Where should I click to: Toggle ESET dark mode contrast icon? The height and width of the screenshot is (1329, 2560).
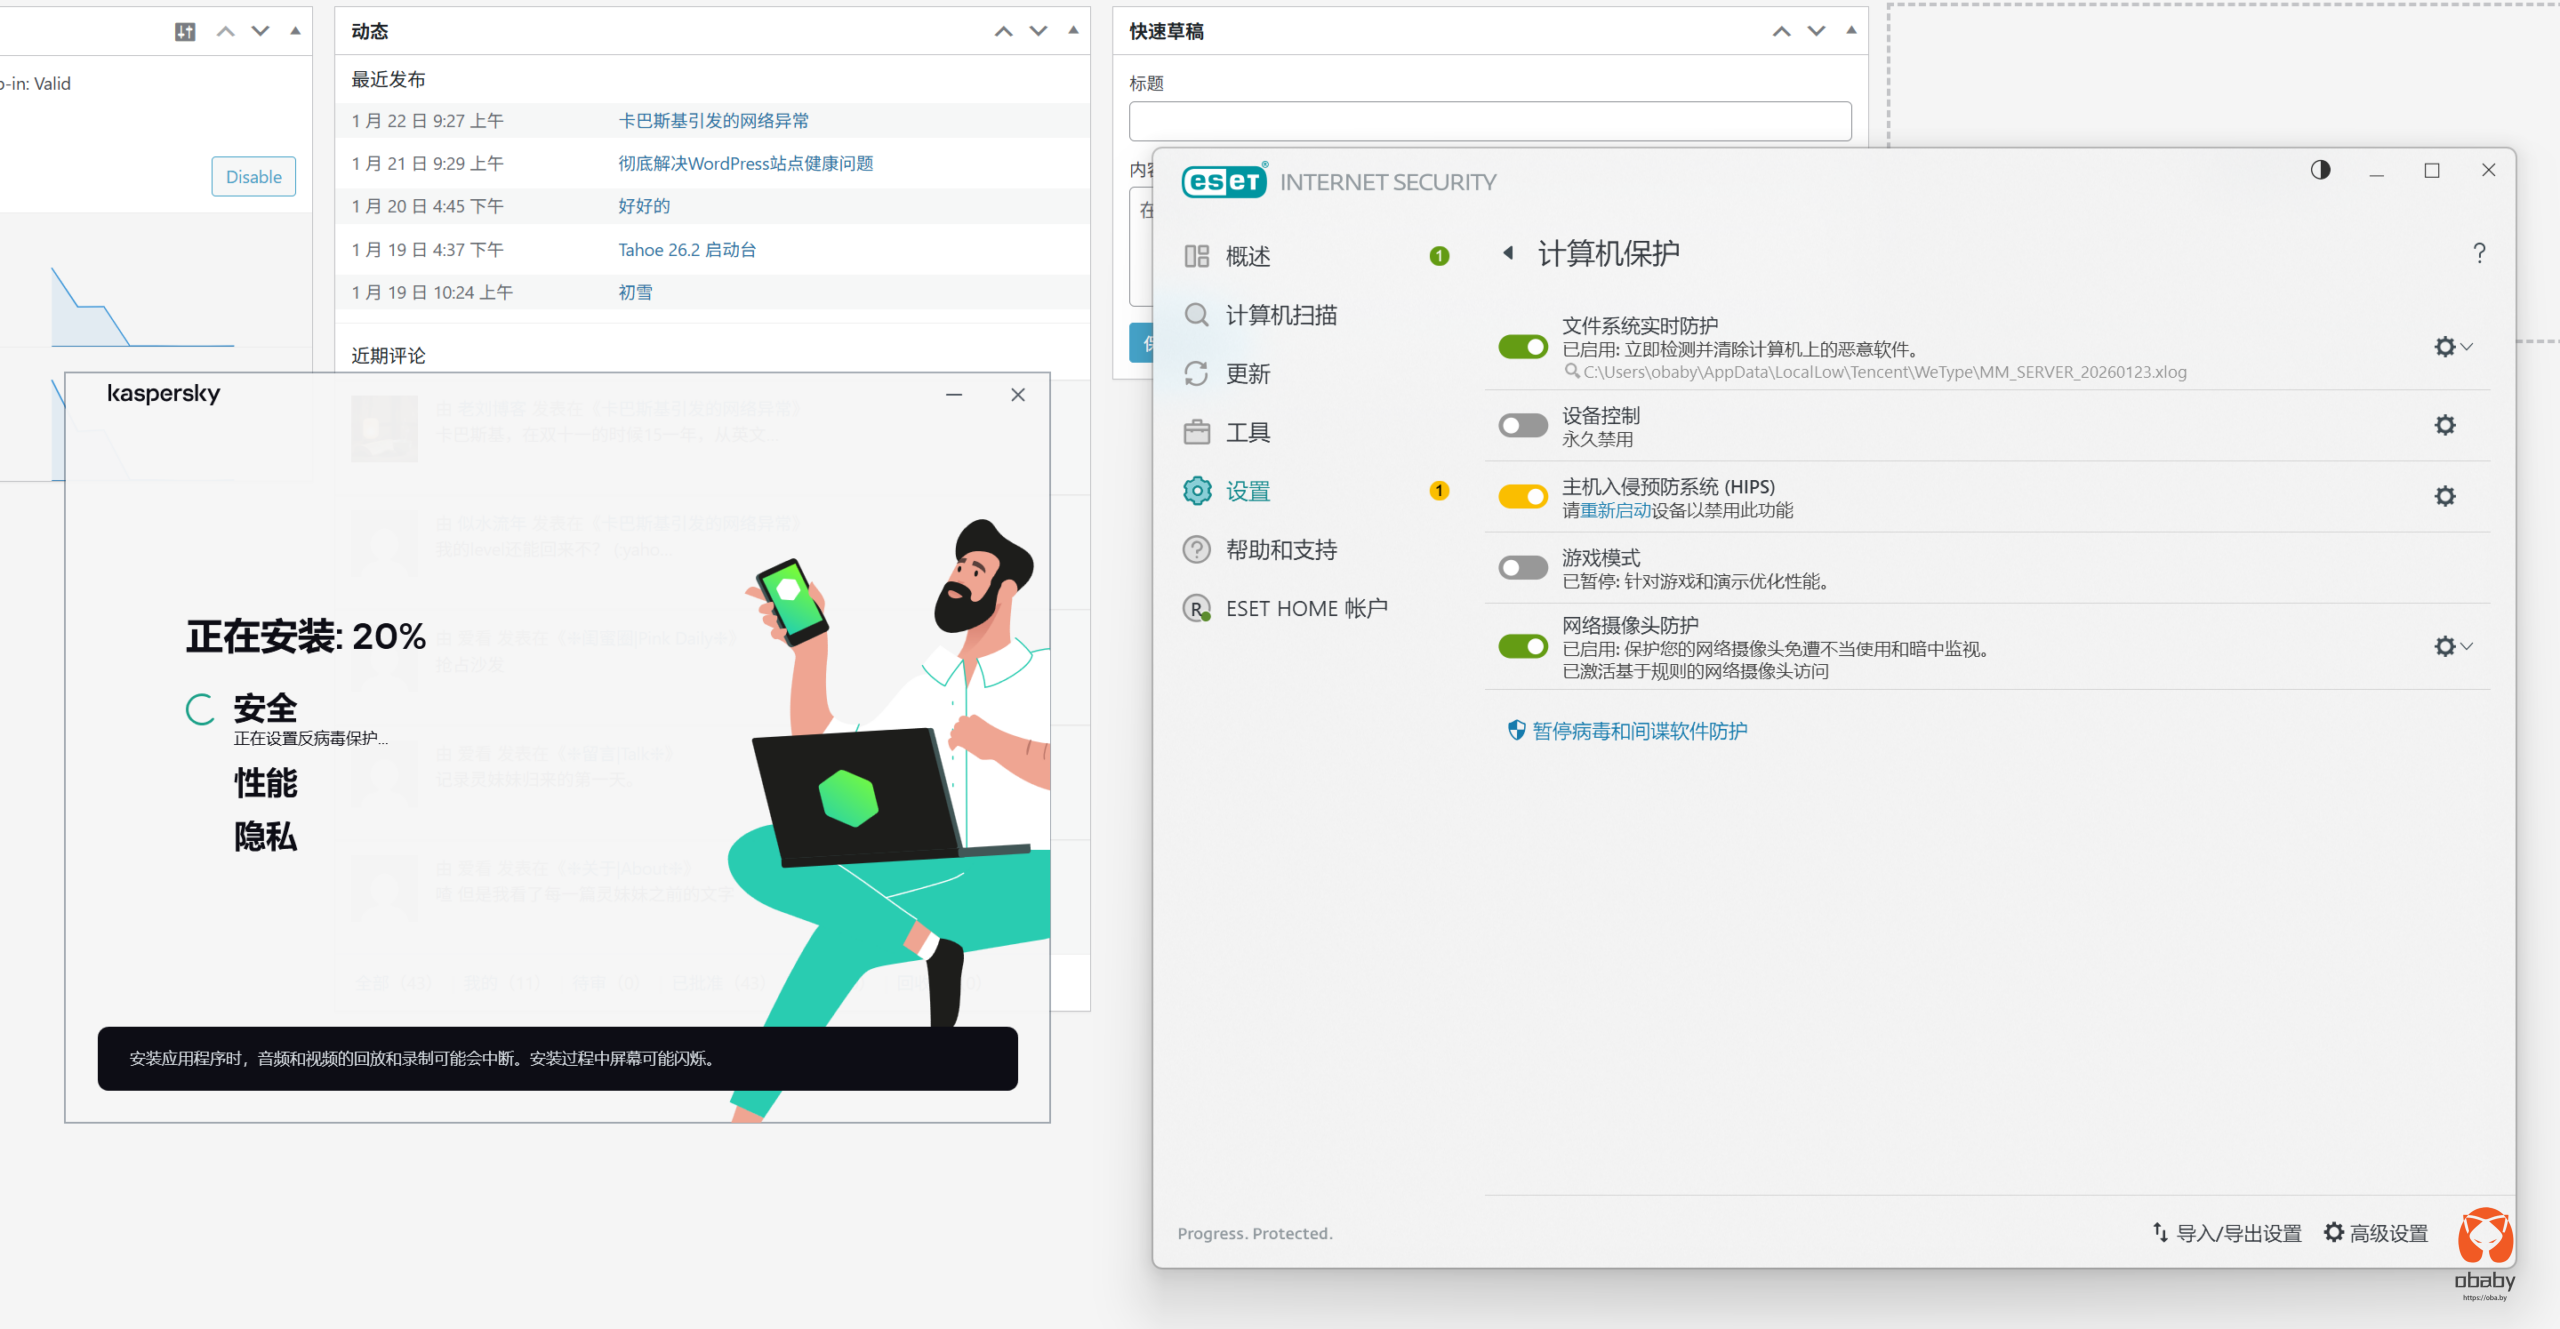coord(2320,170)
